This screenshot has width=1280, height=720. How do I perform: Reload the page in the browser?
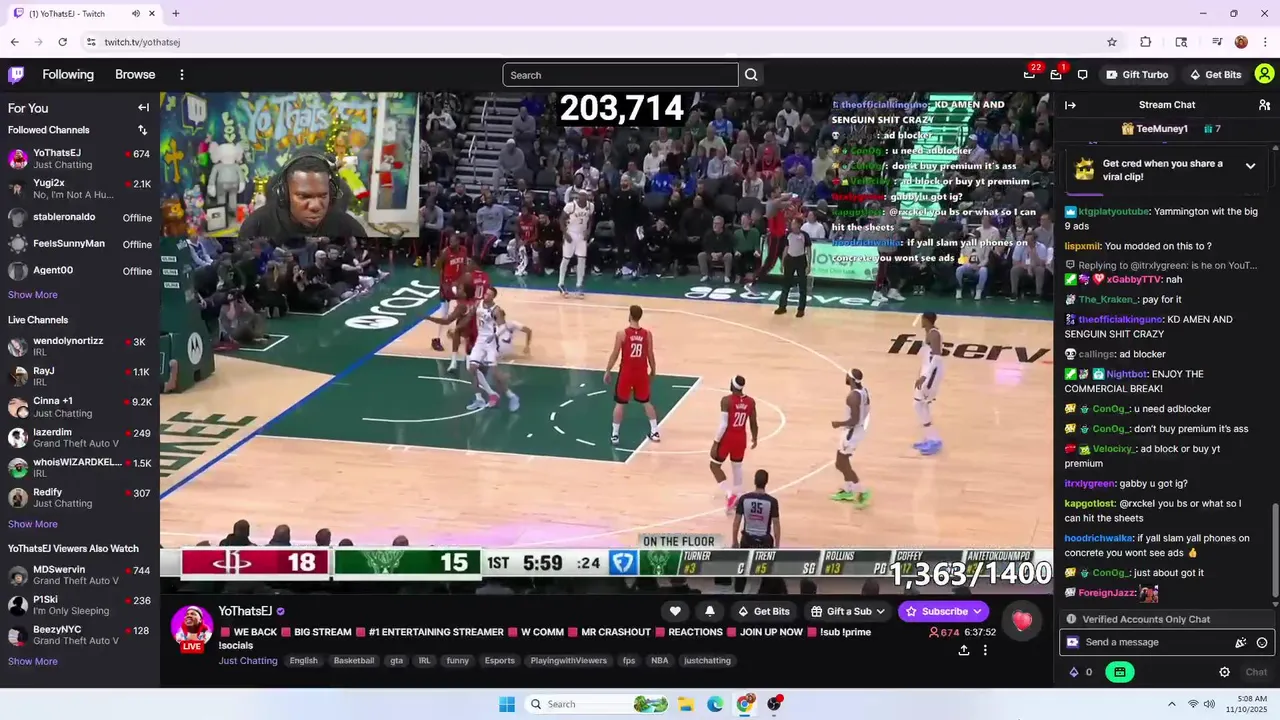tap(62, 42)
